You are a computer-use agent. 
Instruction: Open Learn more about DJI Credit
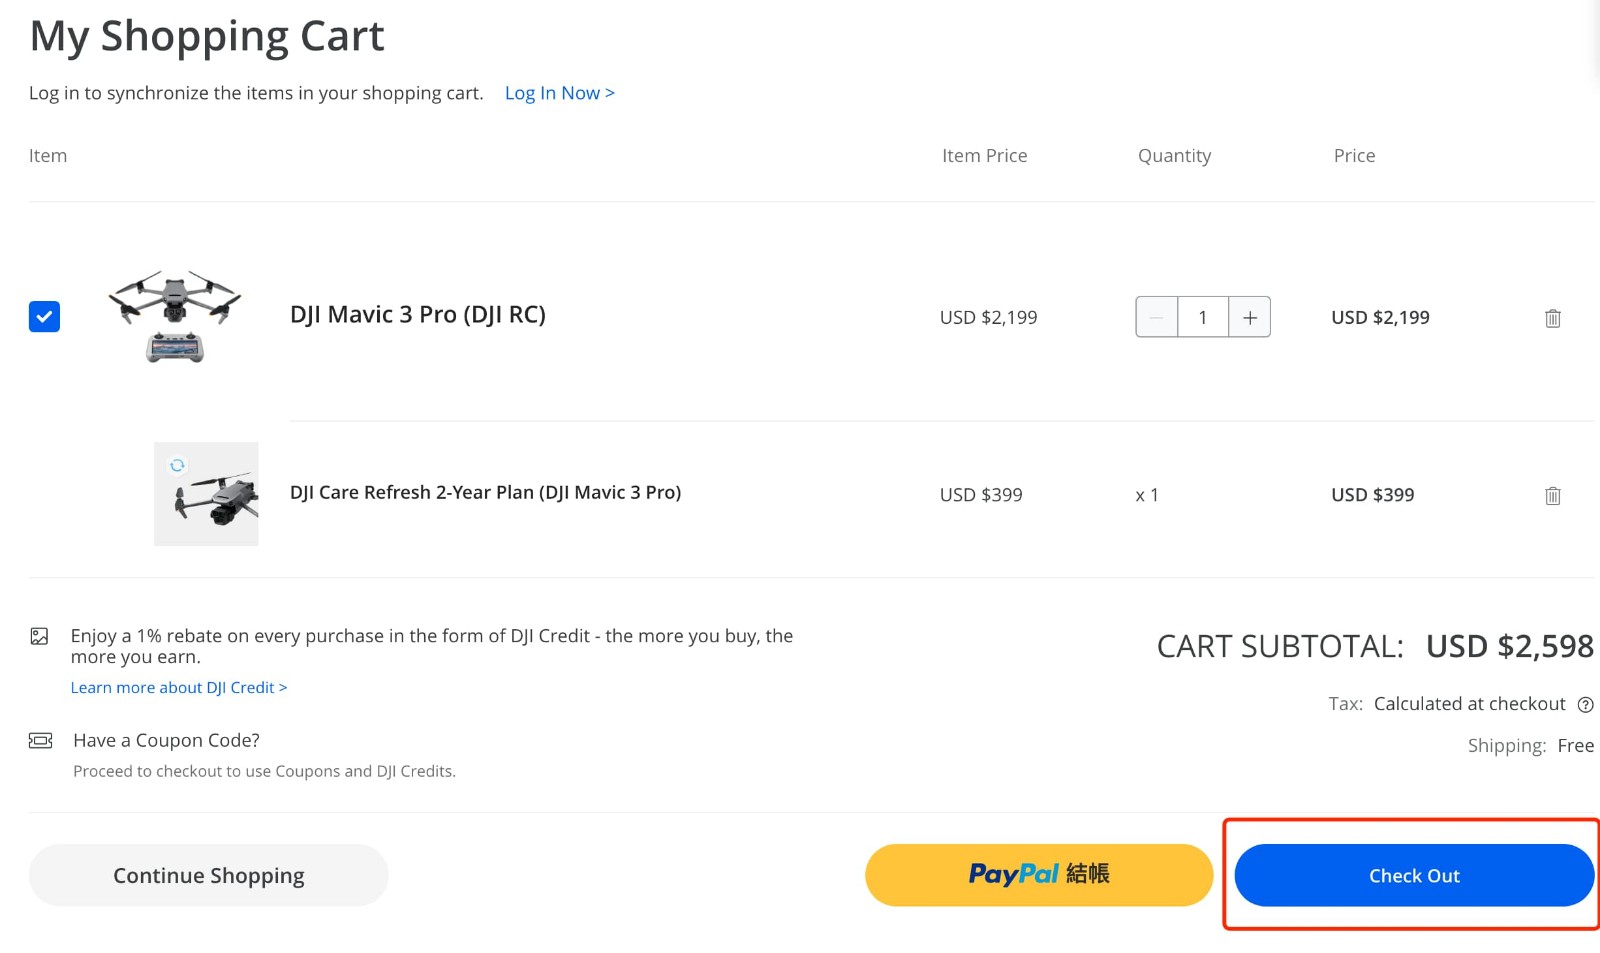tap(178, 687)
